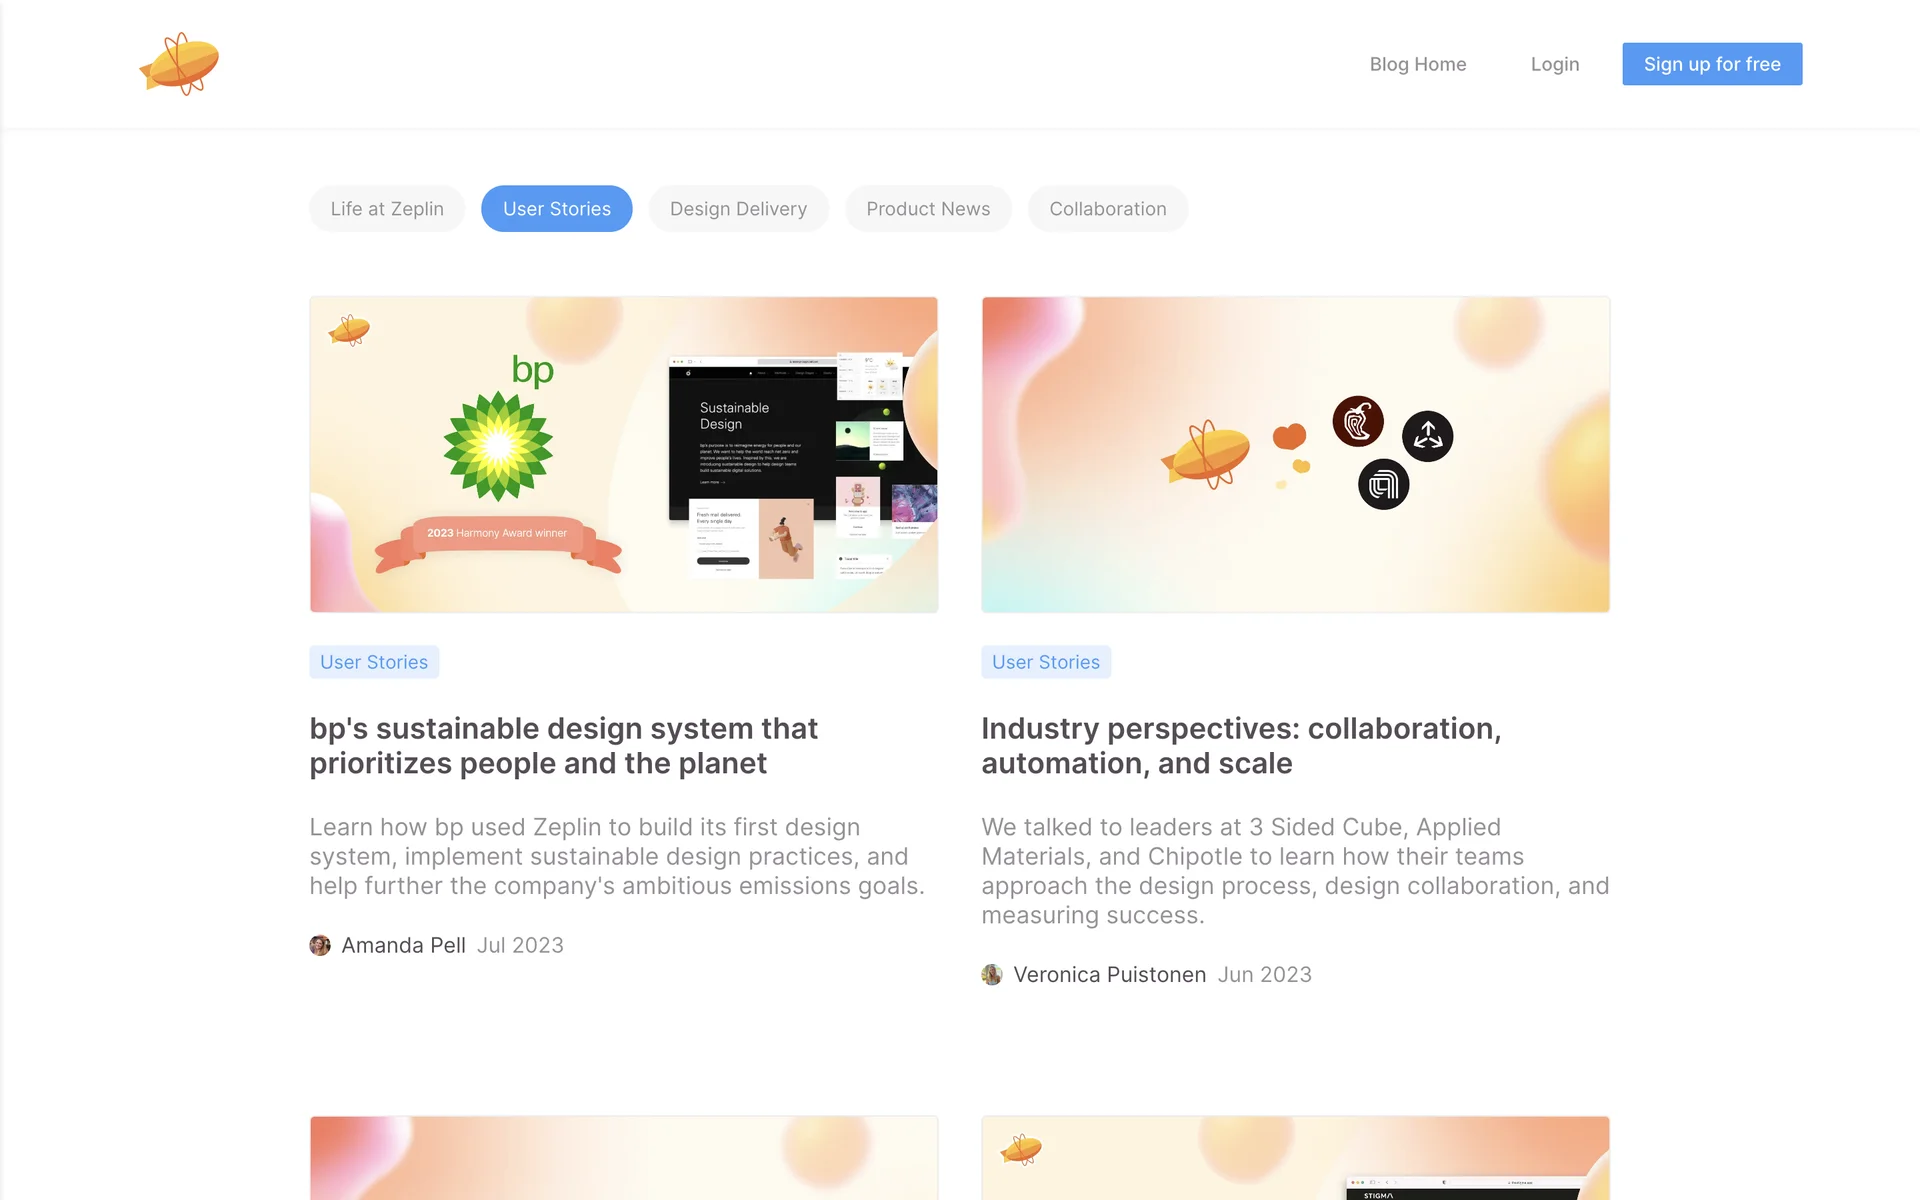Open the Collaboration category

(x=1108, y=209)
